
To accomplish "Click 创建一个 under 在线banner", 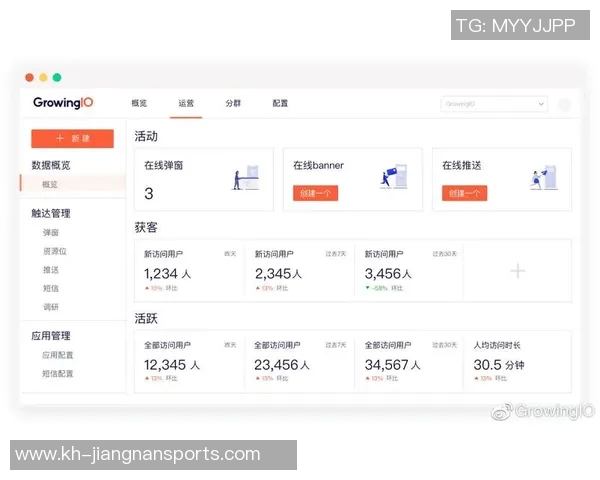I will (315, 193).
